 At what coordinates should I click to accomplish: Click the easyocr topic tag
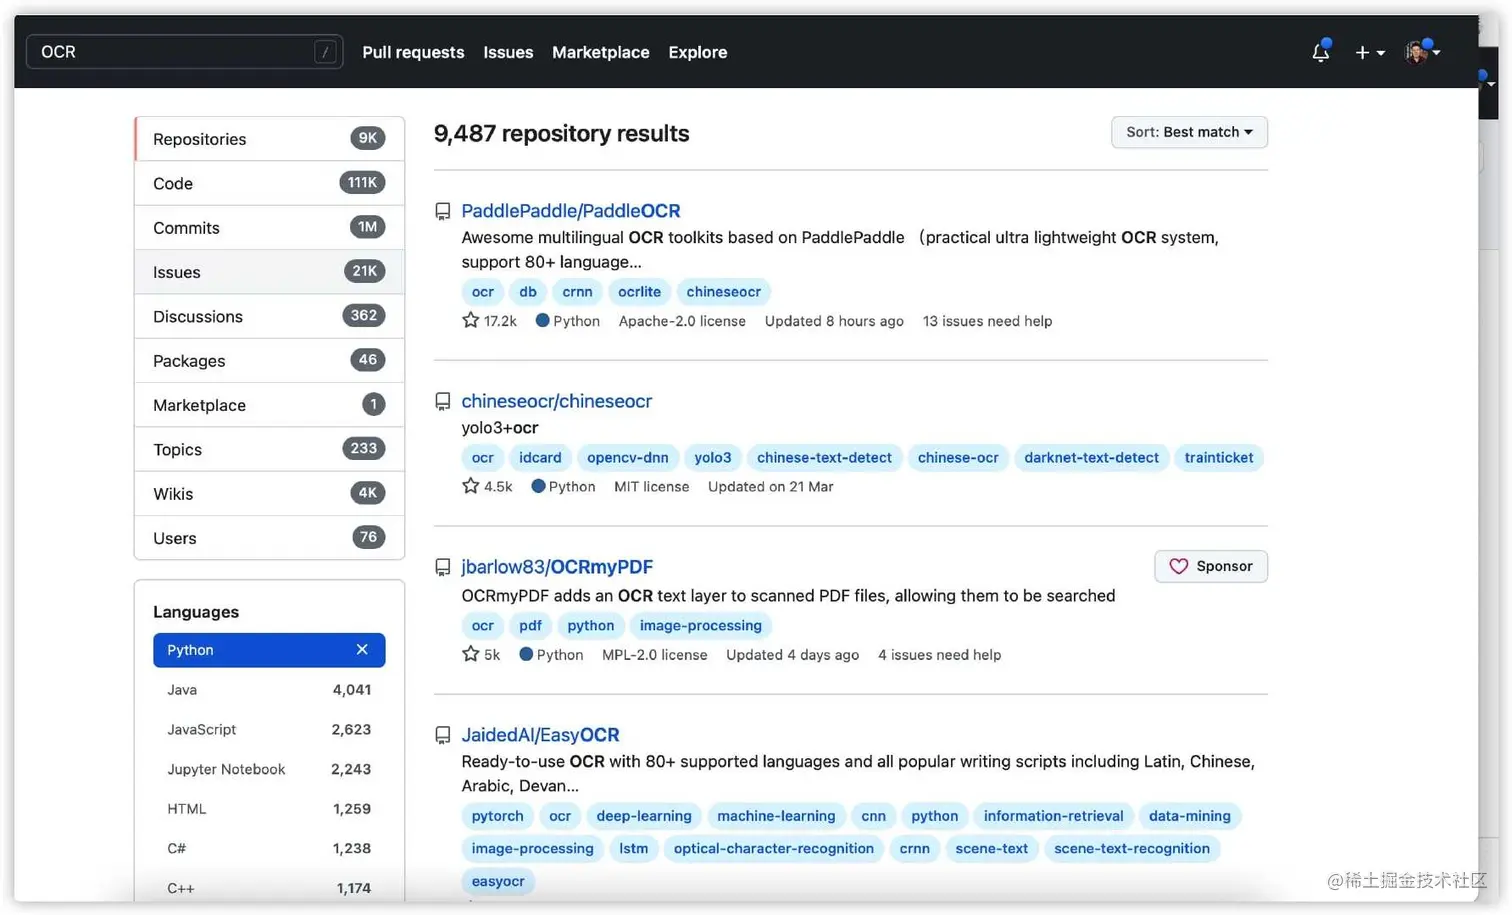[x=498, y=882]
